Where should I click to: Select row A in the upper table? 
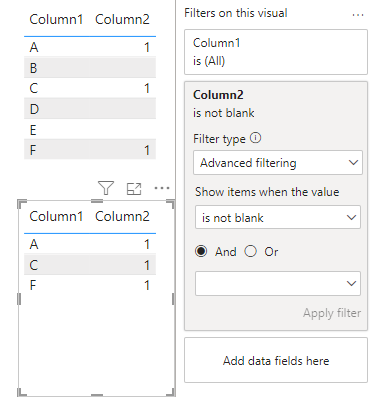[x=90, y=47]
